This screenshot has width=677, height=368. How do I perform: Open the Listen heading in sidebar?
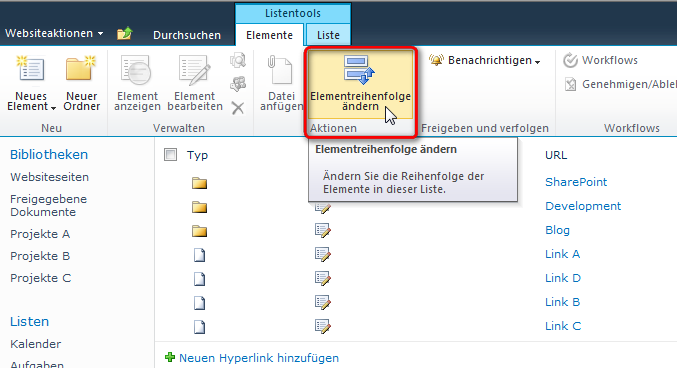pyautogui.click(x=29, y=322)
